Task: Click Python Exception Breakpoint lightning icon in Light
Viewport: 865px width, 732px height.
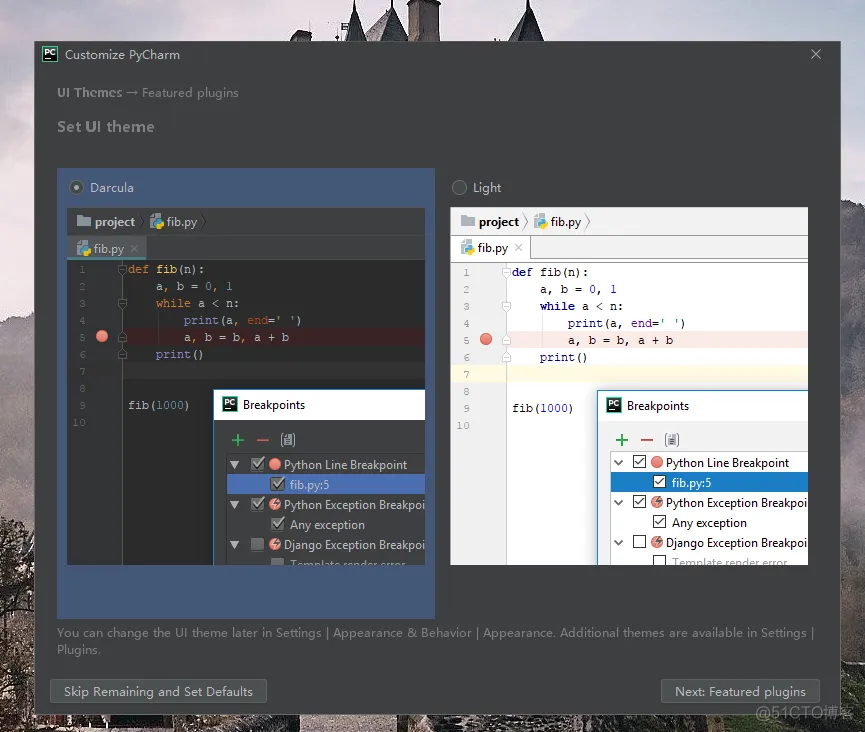Action: tap(656, 501)
